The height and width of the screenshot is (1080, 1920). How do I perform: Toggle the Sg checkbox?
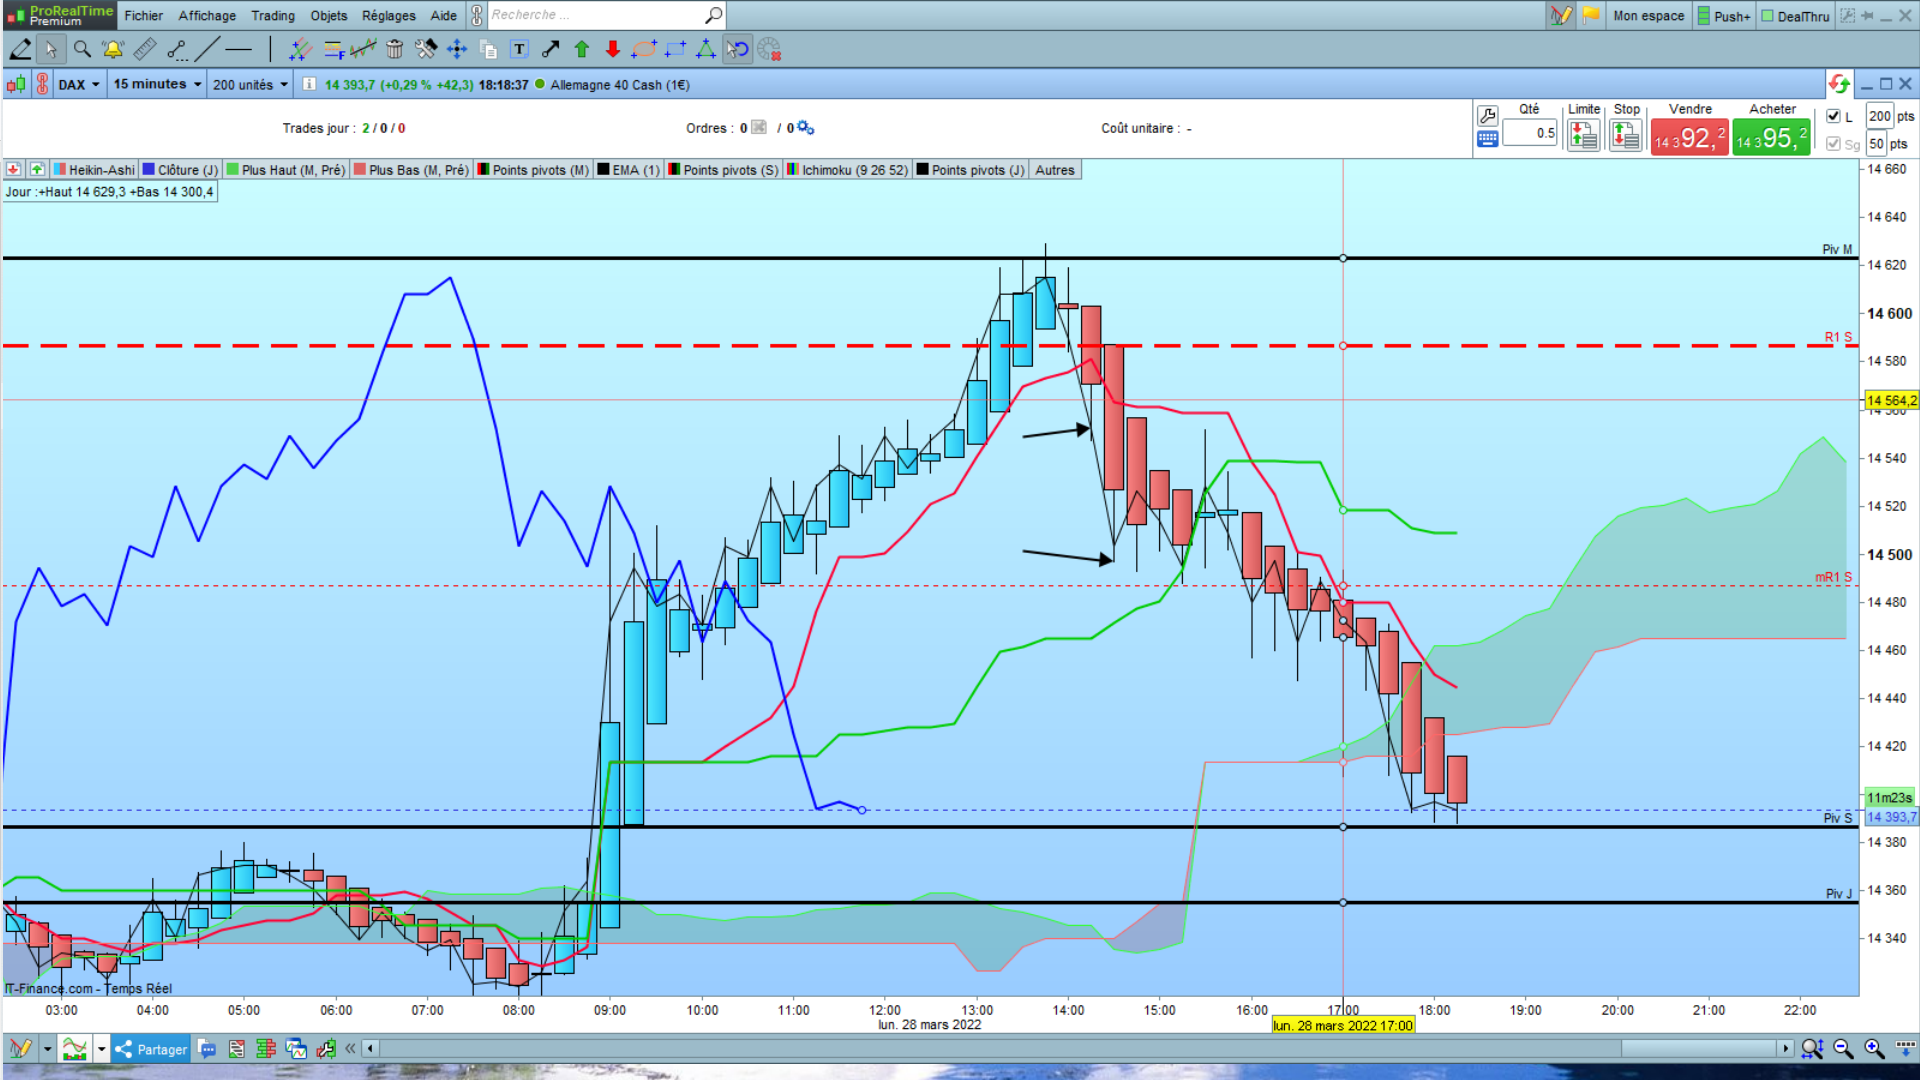(1834, 144)
